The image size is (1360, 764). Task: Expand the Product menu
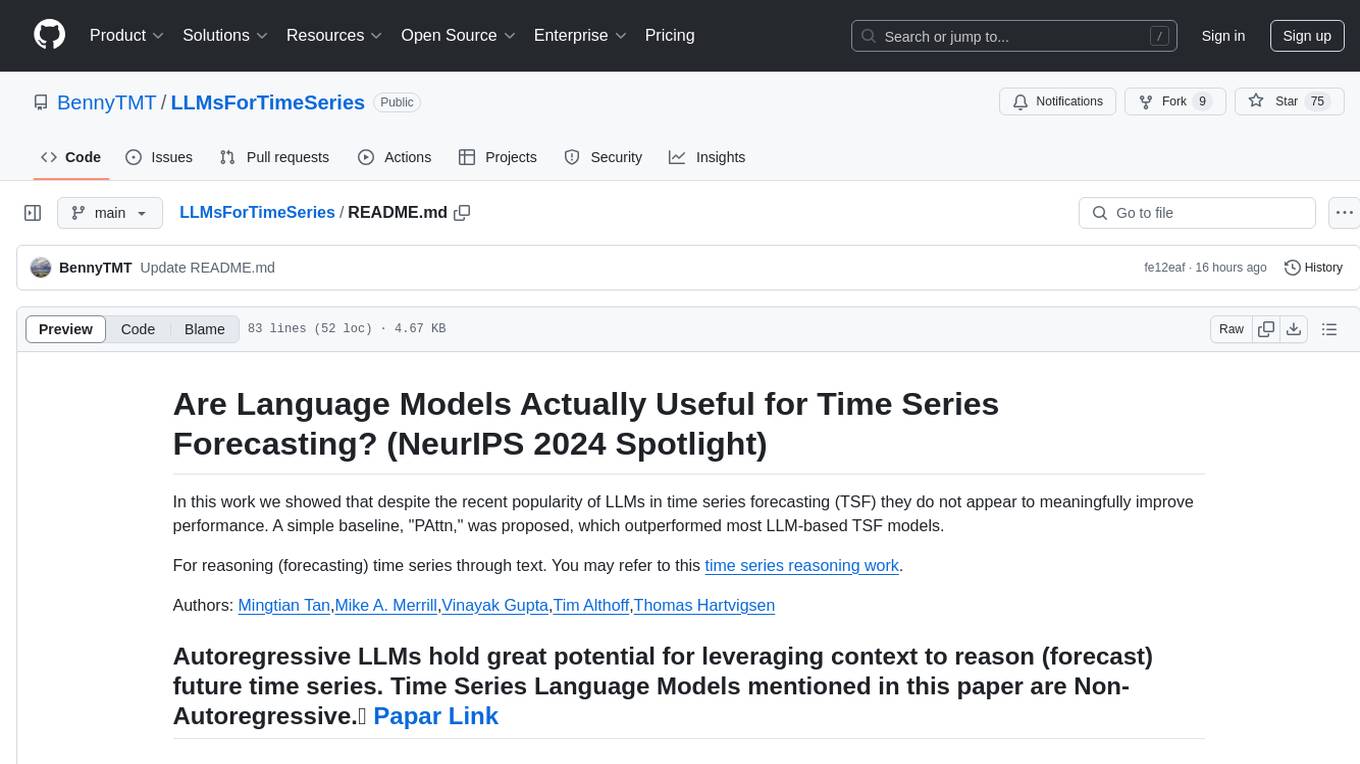[127, 35]
